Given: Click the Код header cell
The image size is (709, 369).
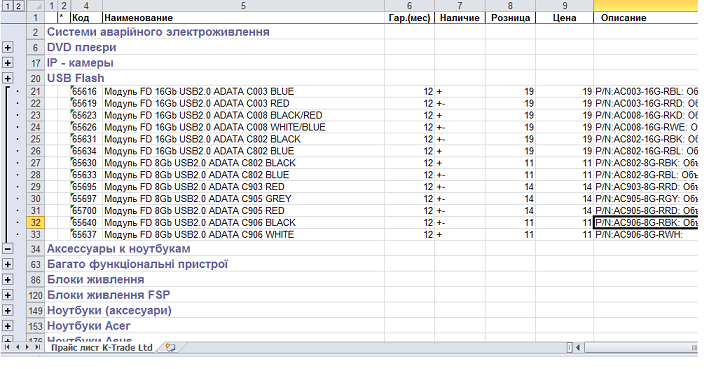Looking at the screenshot, I should [86, 18].
